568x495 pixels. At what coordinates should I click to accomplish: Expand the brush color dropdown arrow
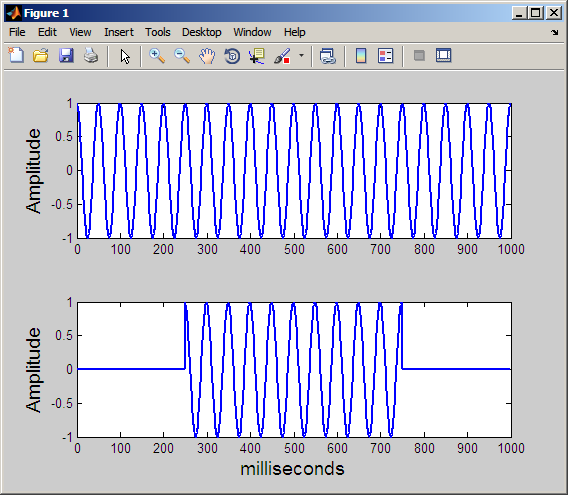[301, 56]
